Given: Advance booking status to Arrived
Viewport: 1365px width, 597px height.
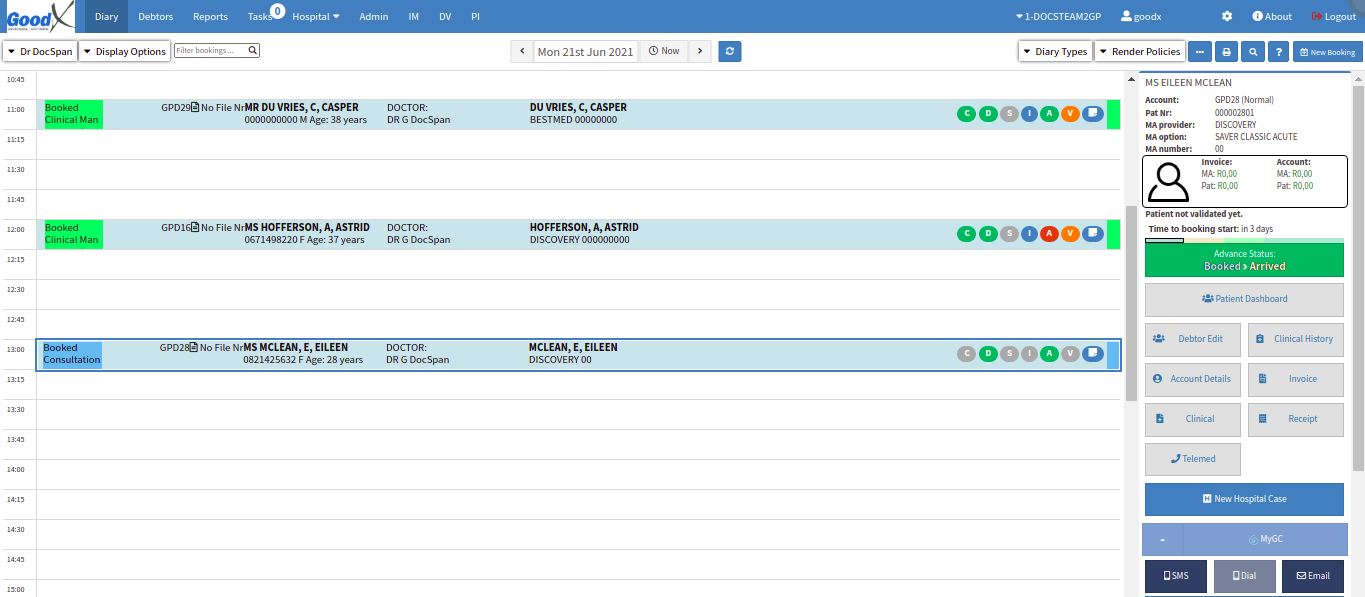Looking at the screenshot, I should pos(1244,260).
